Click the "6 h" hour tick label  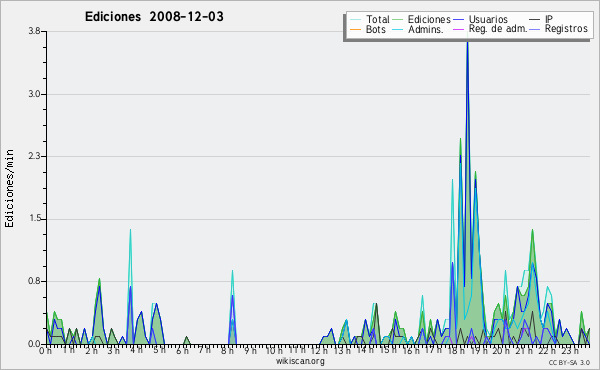pyautogui.click(x=182, y=351)
